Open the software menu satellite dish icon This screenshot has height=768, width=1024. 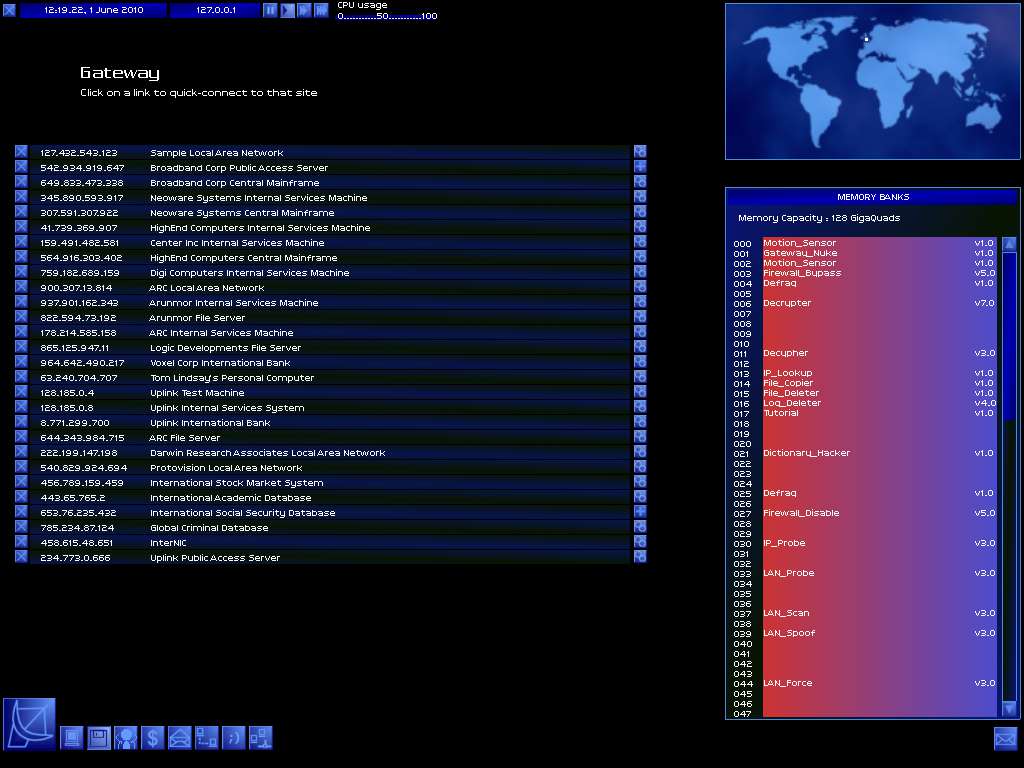[29, 724]
